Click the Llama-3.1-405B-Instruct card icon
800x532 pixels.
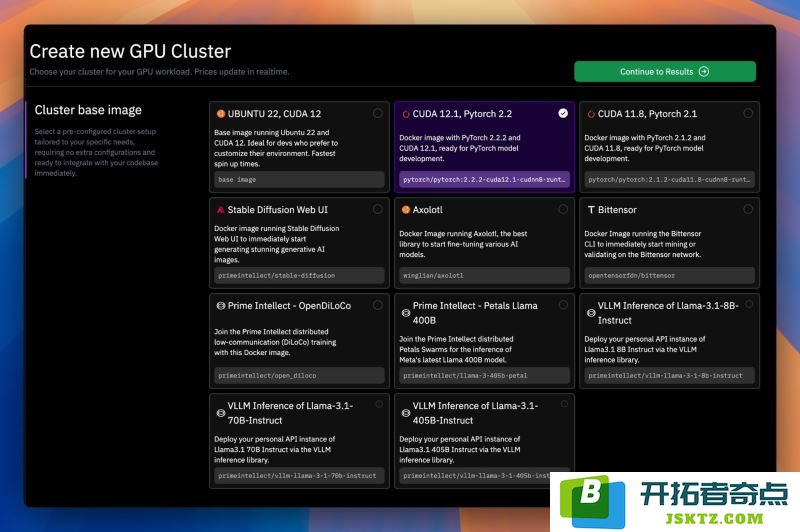(x=406, y=413)
